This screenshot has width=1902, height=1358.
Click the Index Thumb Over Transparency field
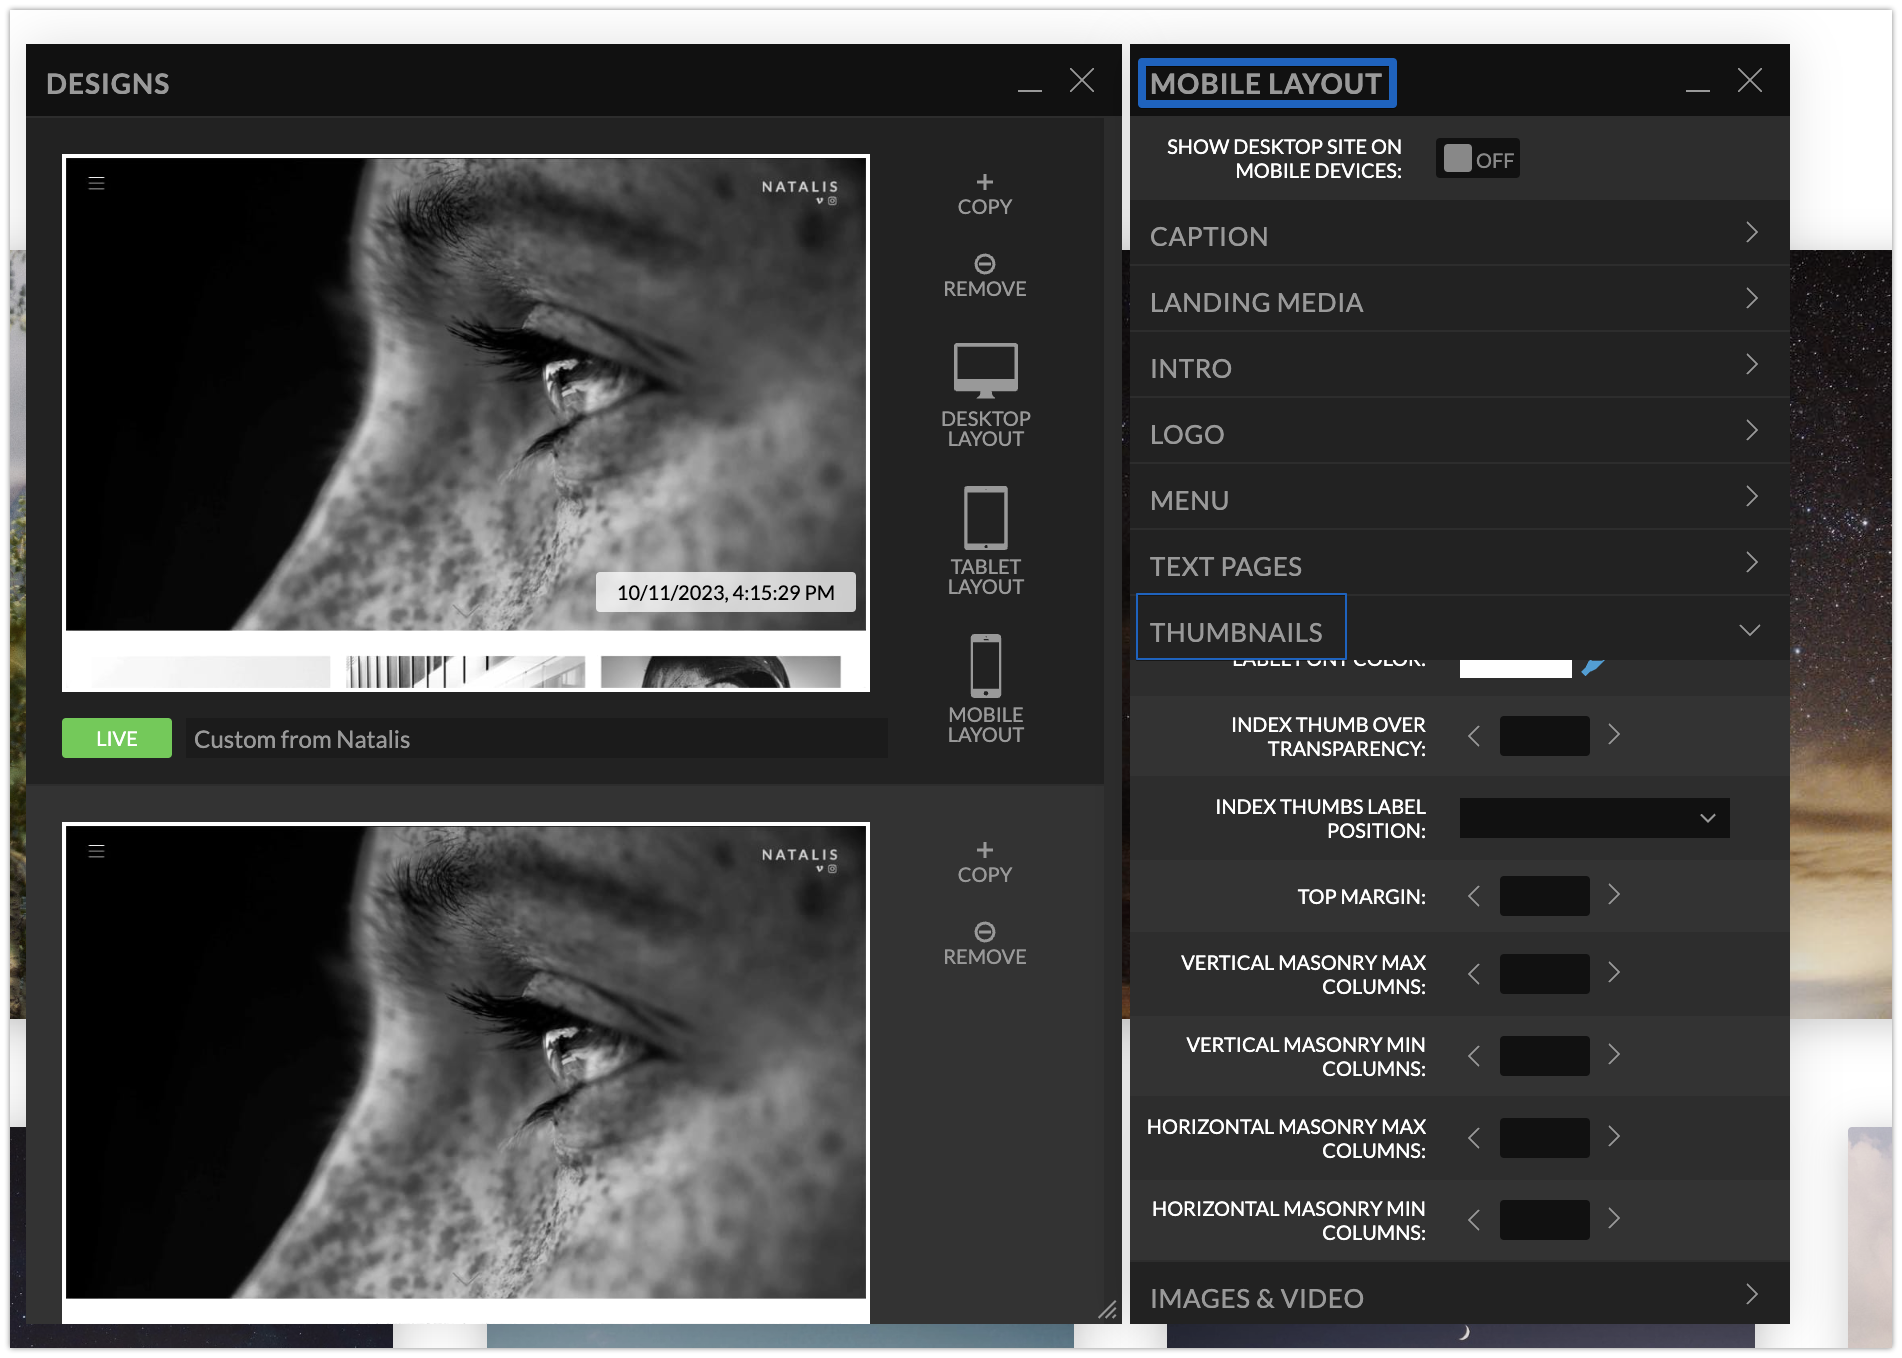(1544, 736)
